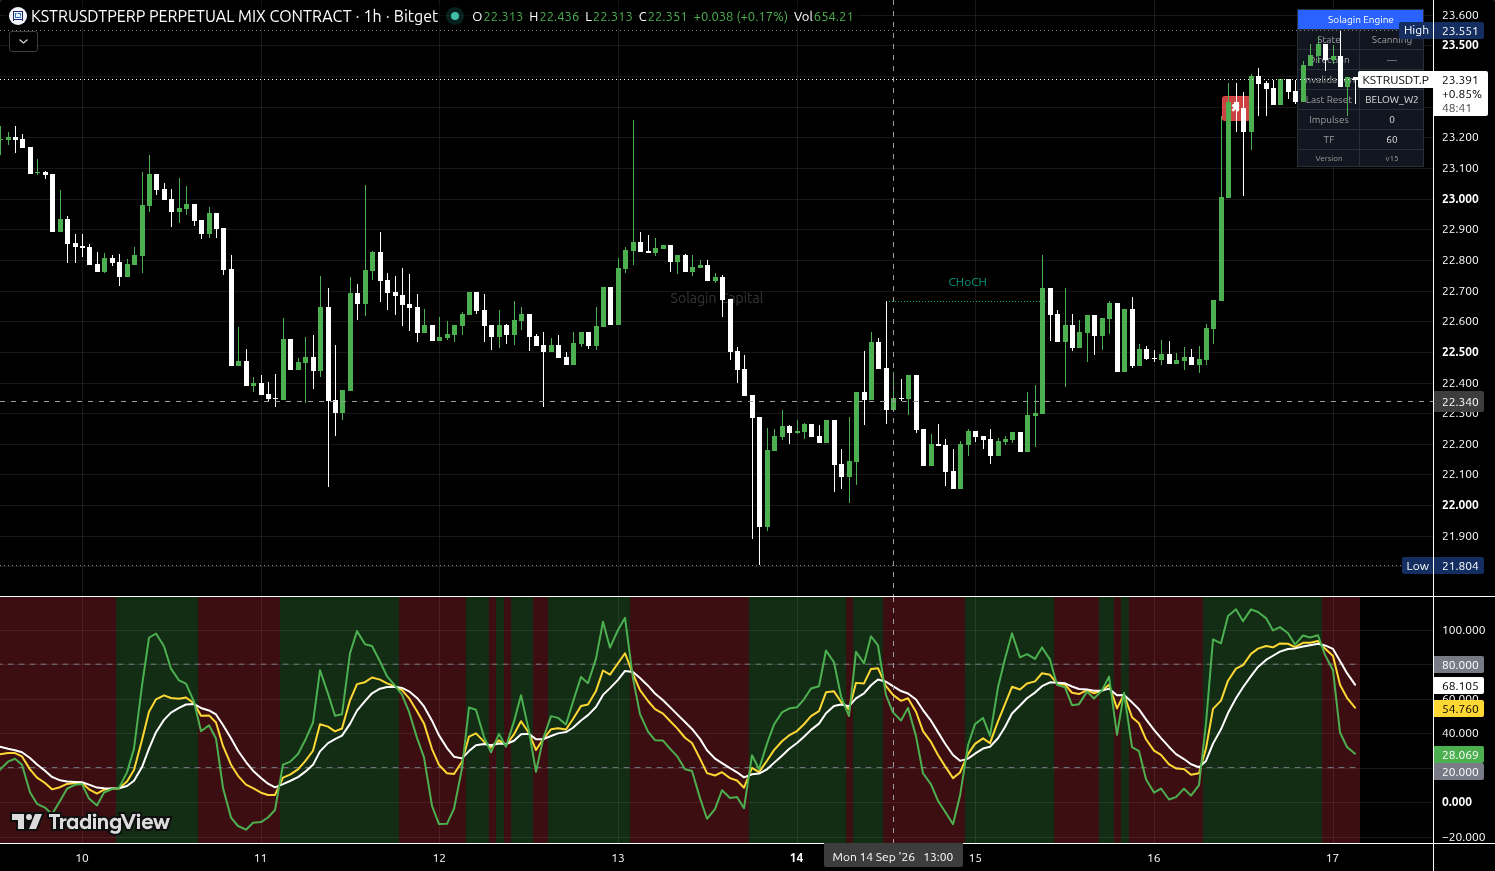Viewport: 1495px width, 871px height.
Task: Click the Impulses row label
Action: click(x=1328, y=119)
